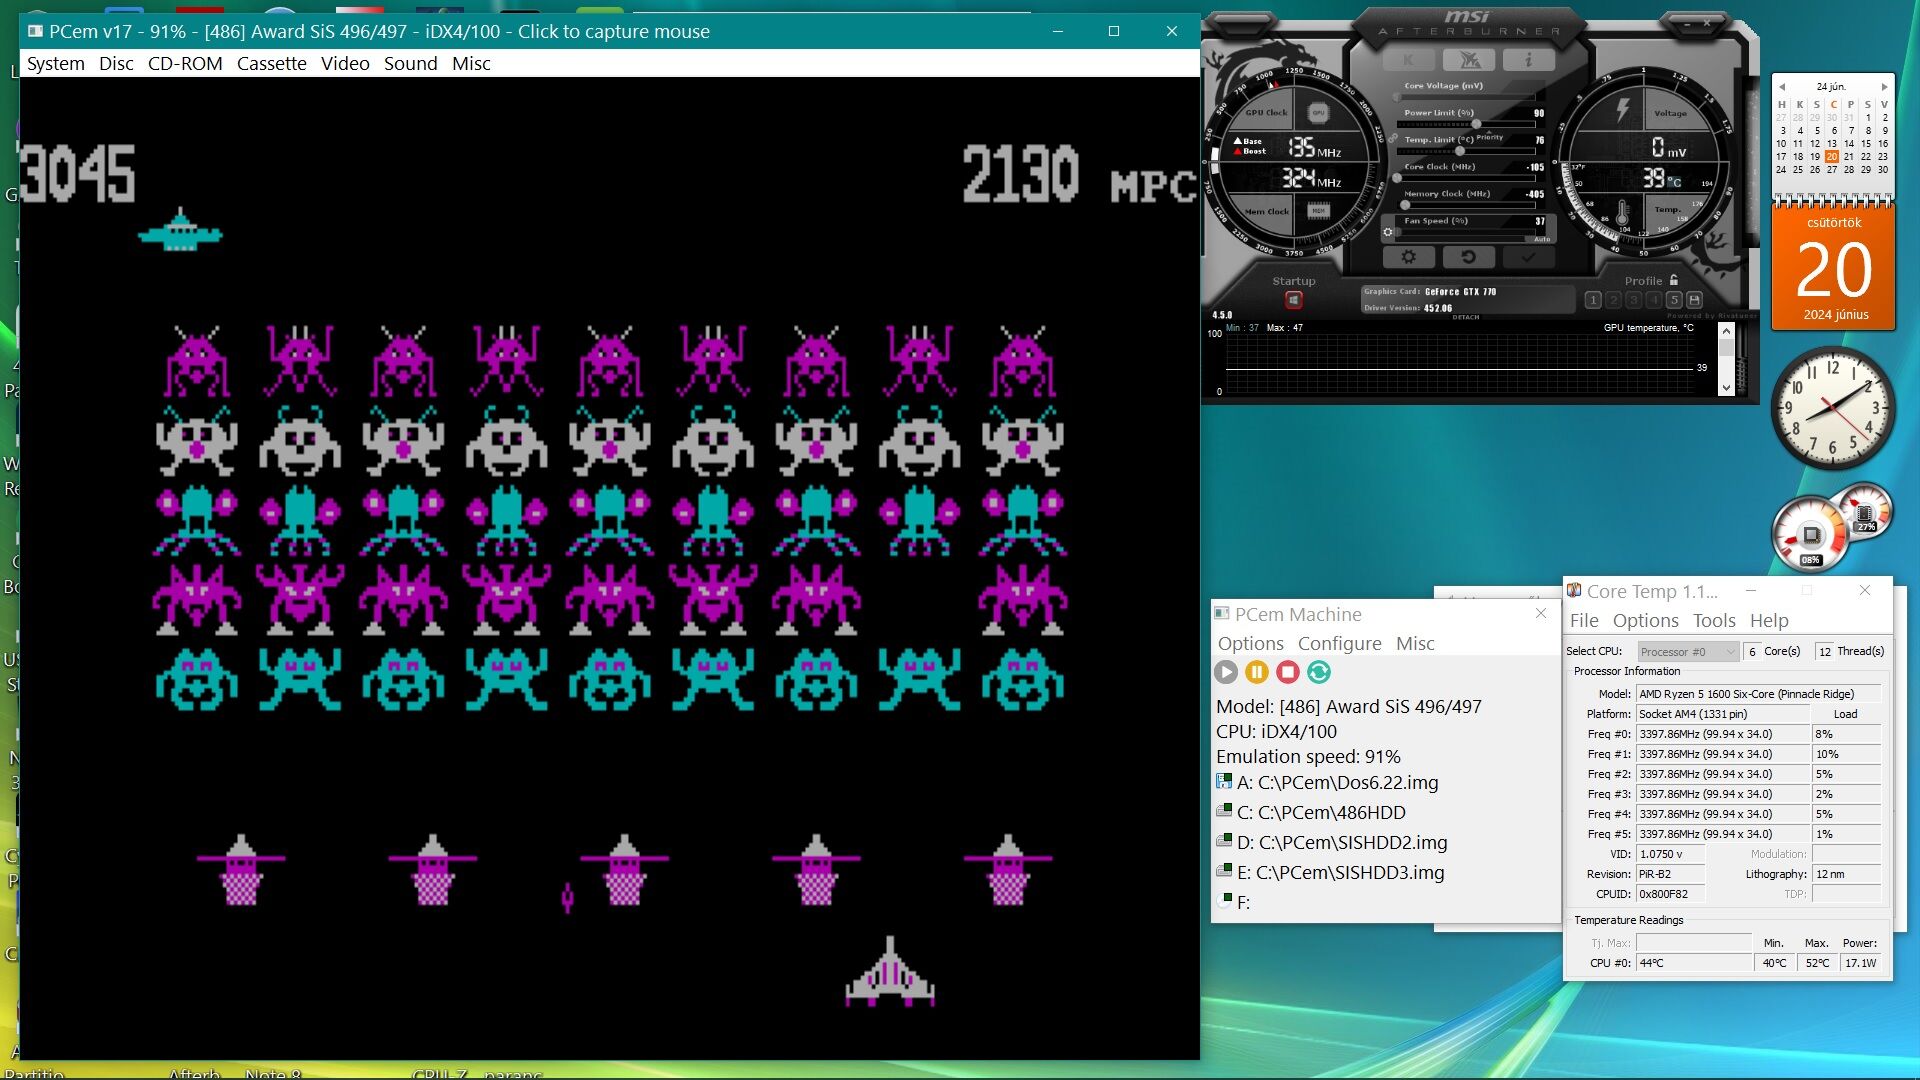Click PCem Machine title bar icon
Screen dimensions: 1920x1080
click(x=1222, y=613)
